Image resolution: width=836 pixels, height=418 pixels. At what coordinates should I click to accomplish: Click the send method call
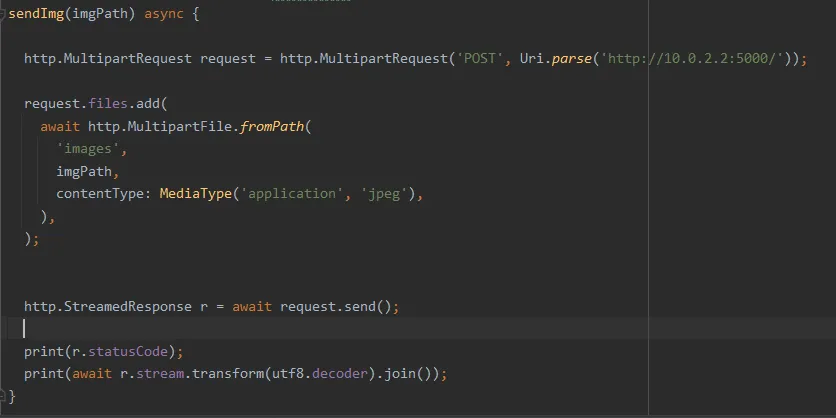coord(360,307)
